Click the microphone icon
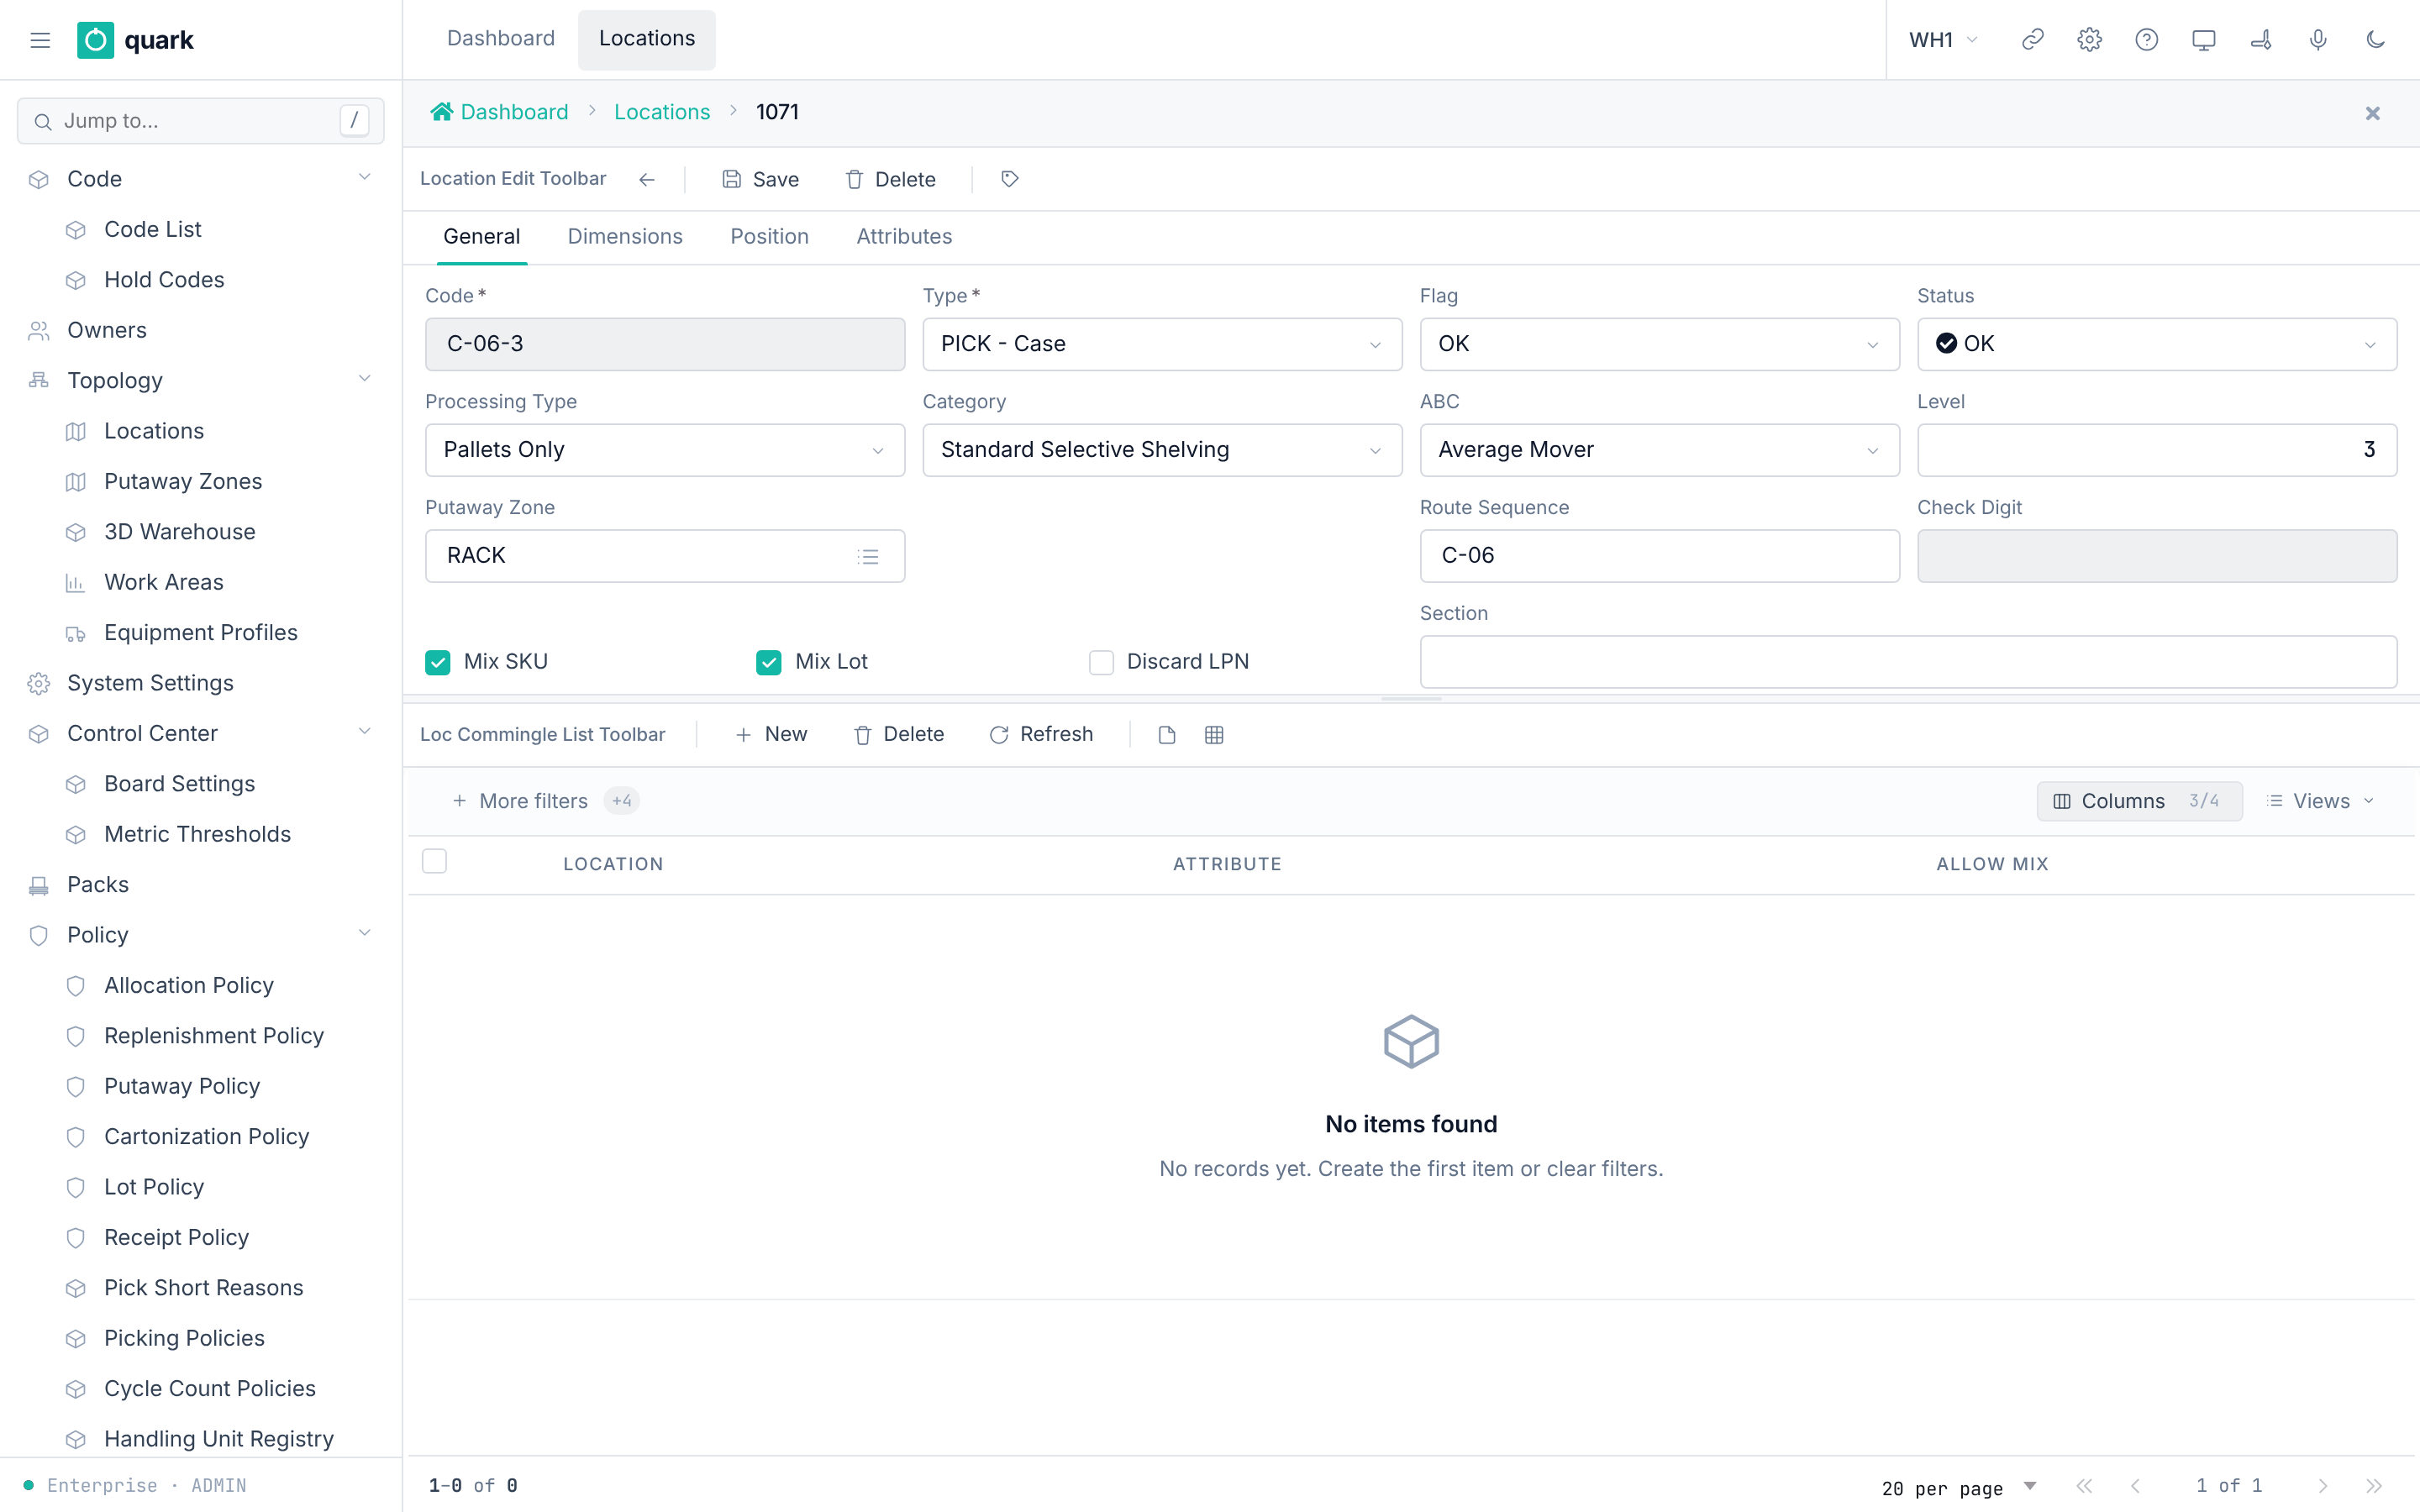2420x1512 pixels. (2317, 40)
